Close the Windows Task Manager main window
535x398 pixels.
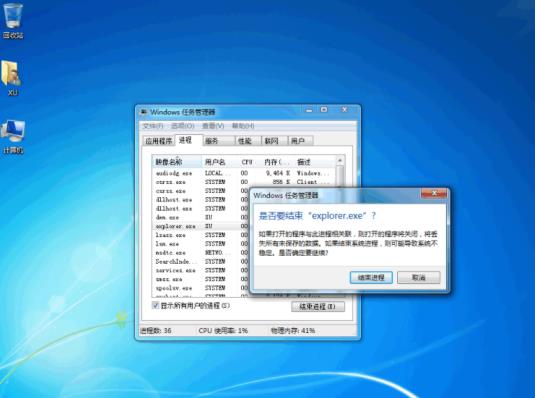[345, 110]
